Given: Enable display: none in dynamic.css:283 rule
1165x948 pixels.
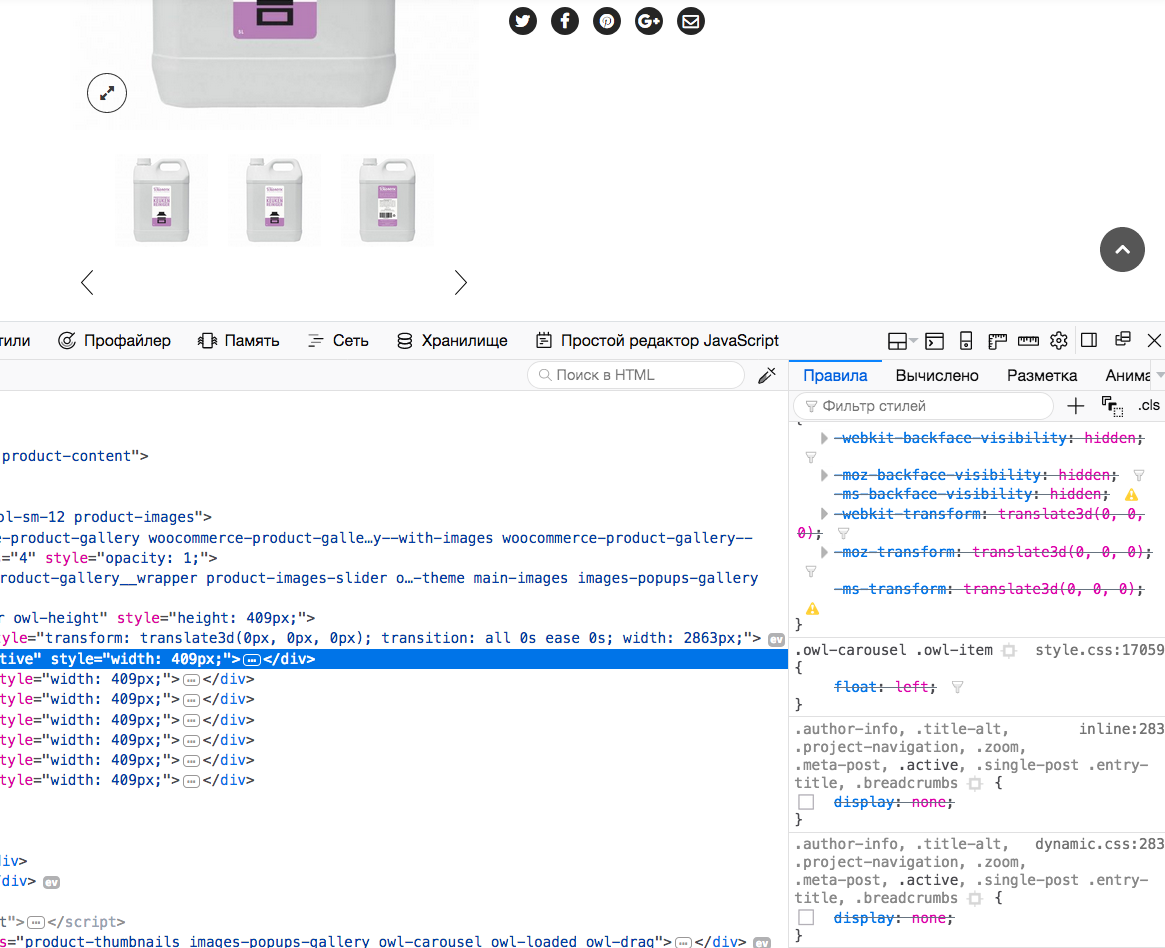Looking at the screenshot, I should tap(806, 918).
